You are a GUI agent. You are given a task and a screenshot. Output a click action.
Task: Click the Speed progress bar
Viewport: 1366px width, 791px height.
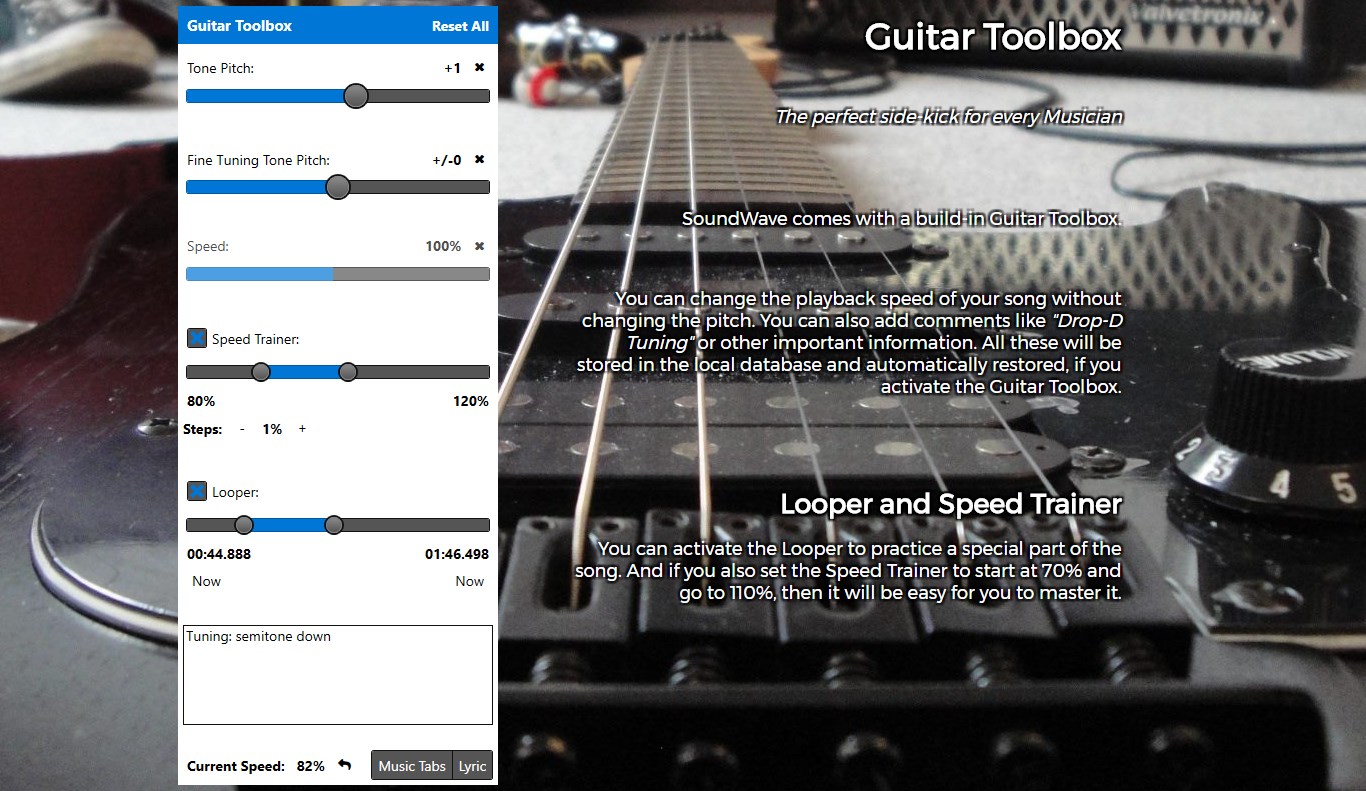pyautogui.click(x=338, y=274)
